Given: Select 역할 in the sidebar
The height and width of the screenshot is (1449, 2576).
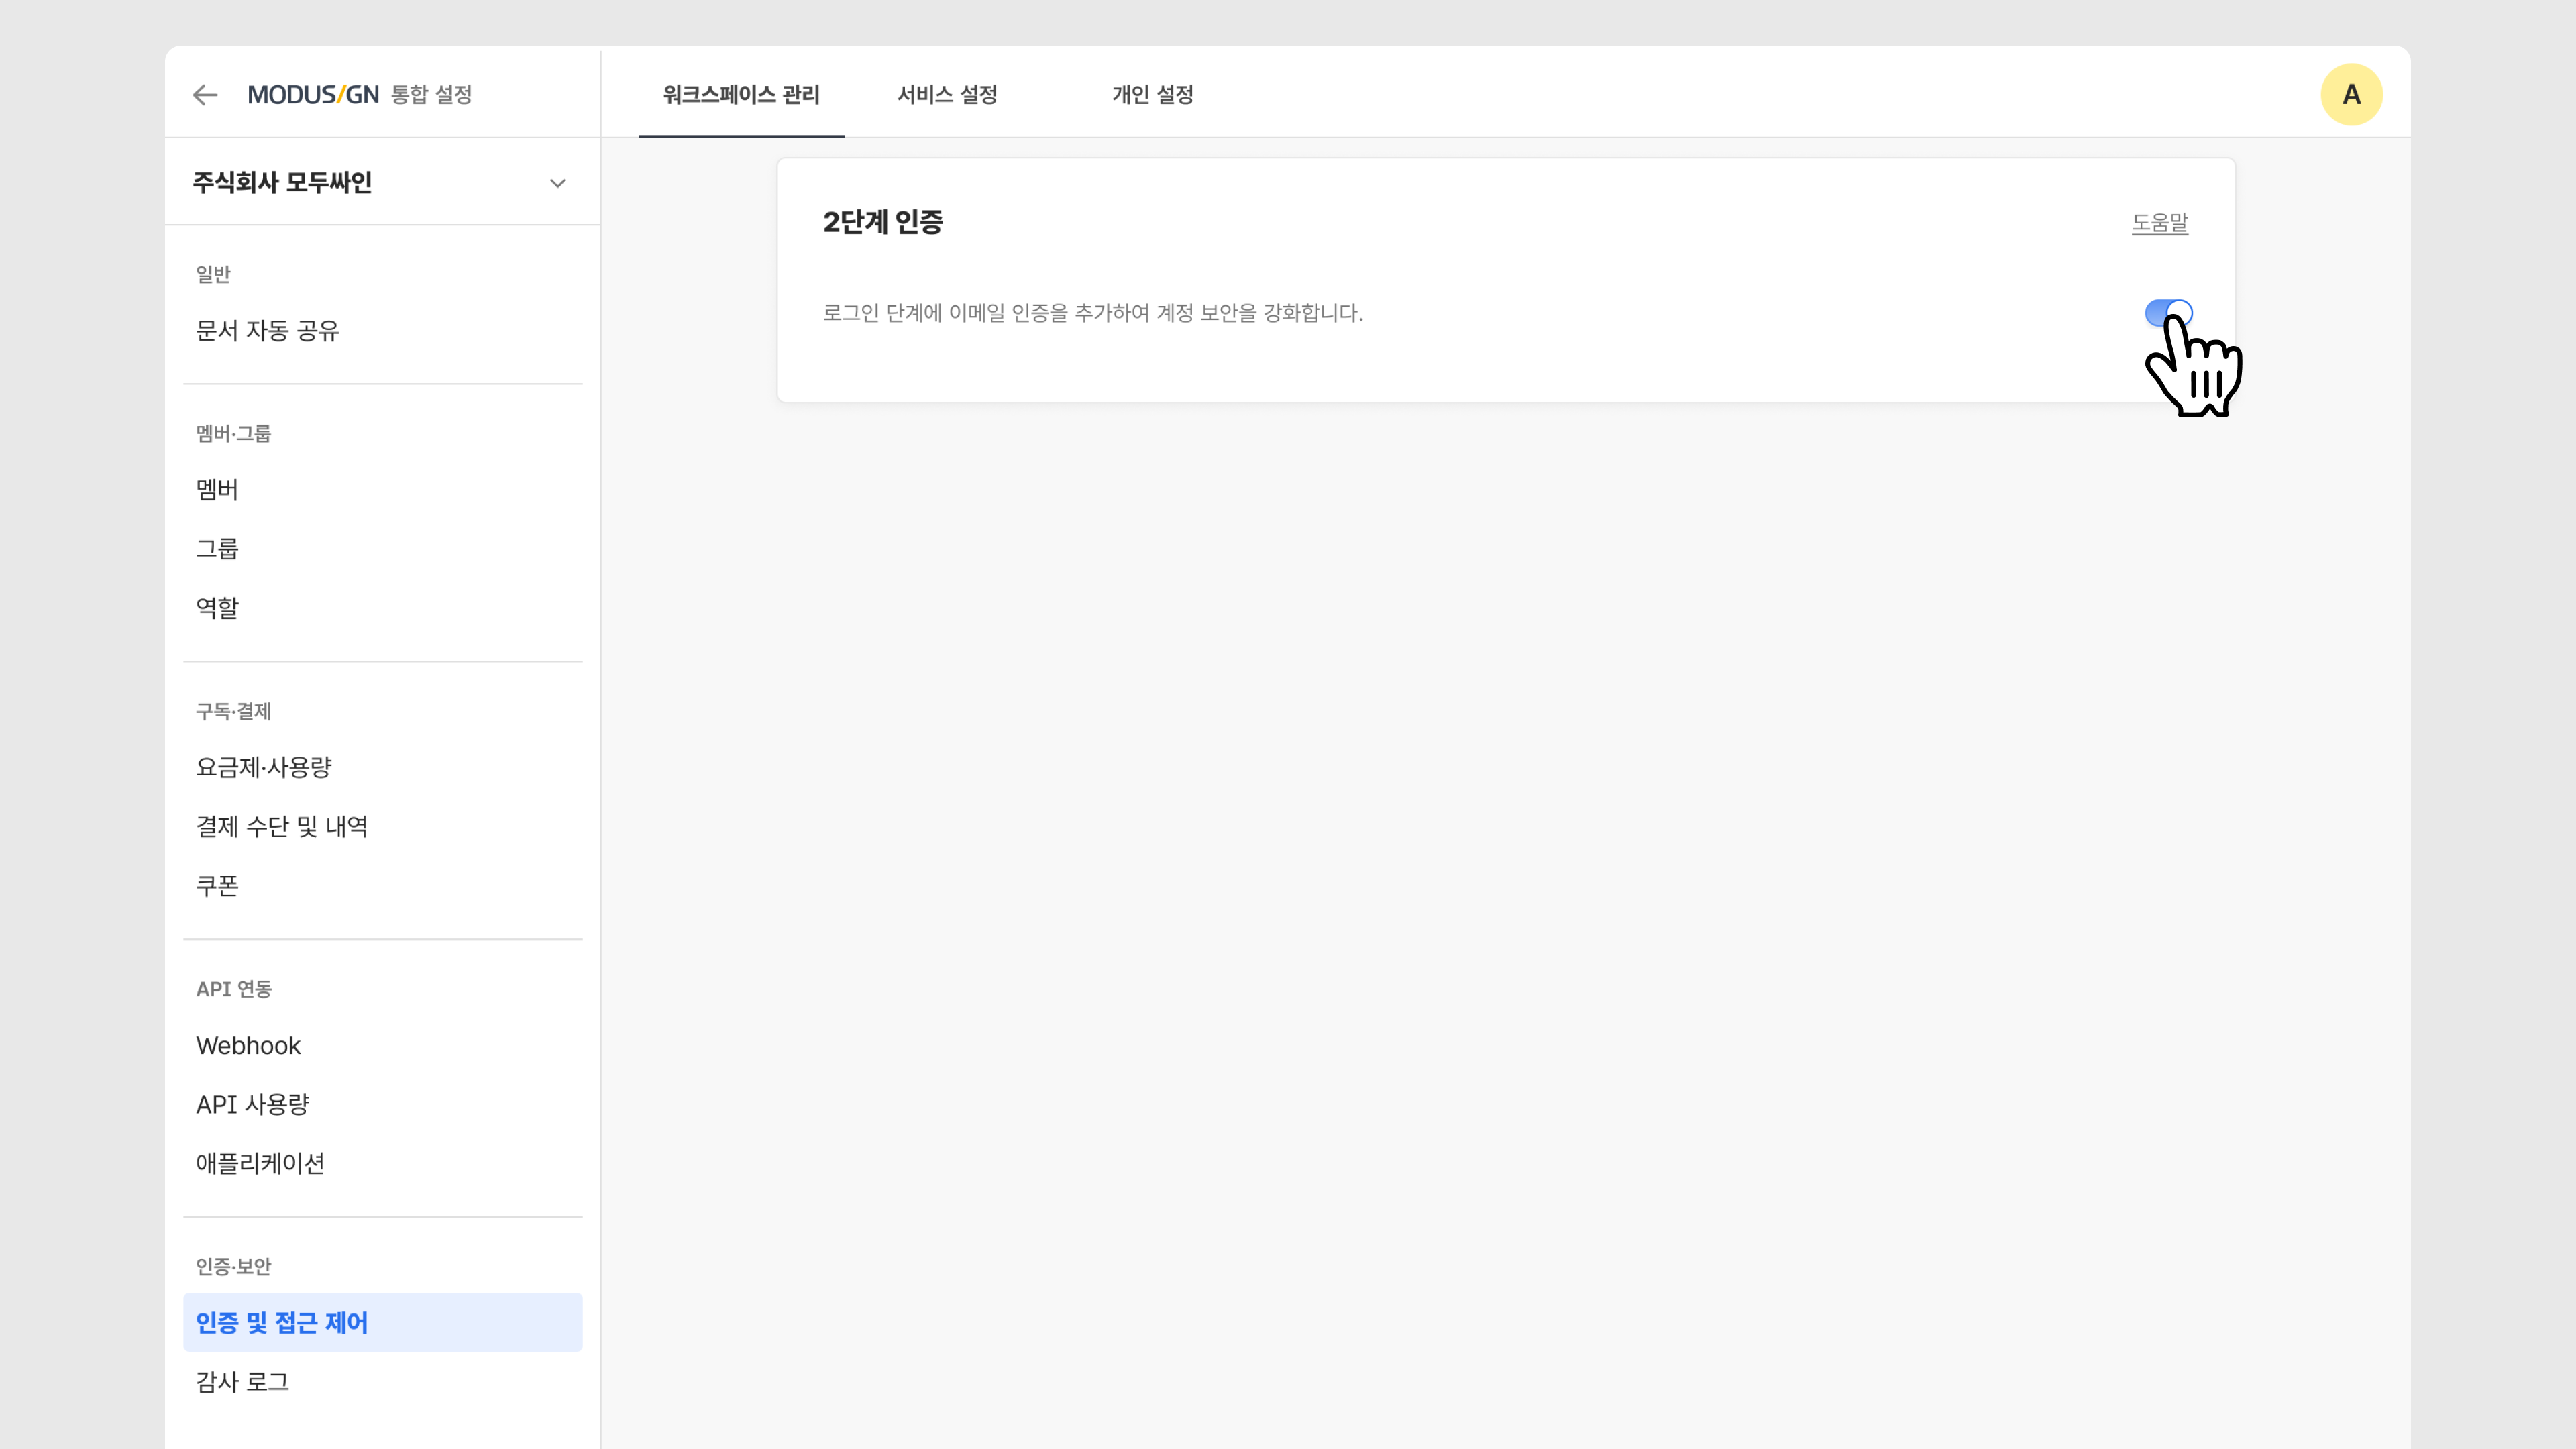Looking at the screenshot, I should [217, 608].
